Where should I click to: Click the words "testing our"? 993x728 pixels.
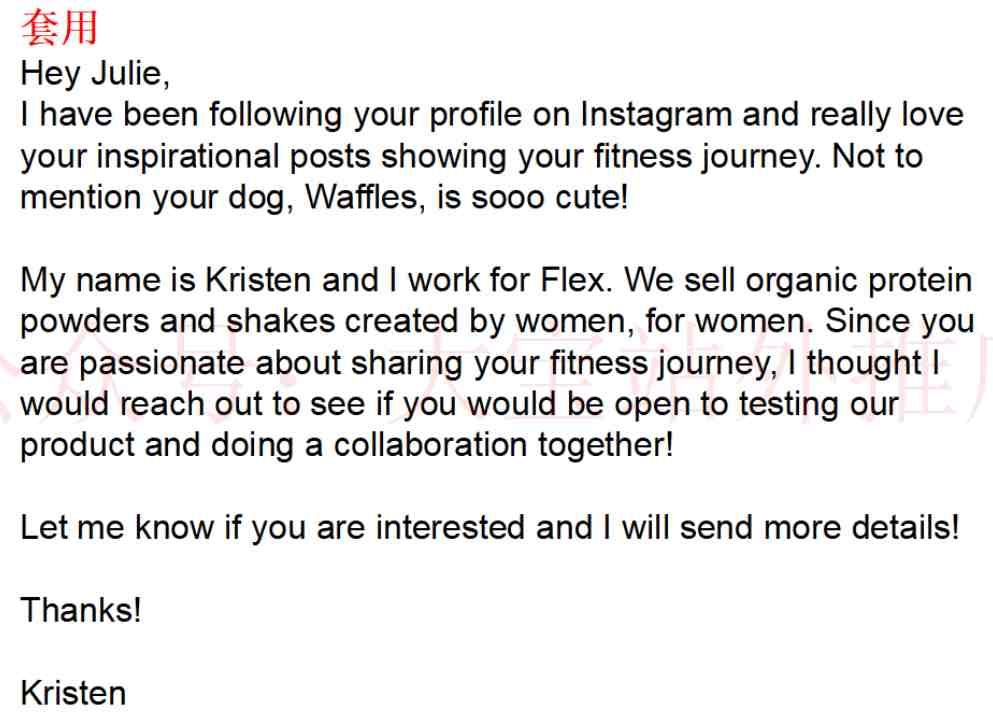click(x=819, y=405)
